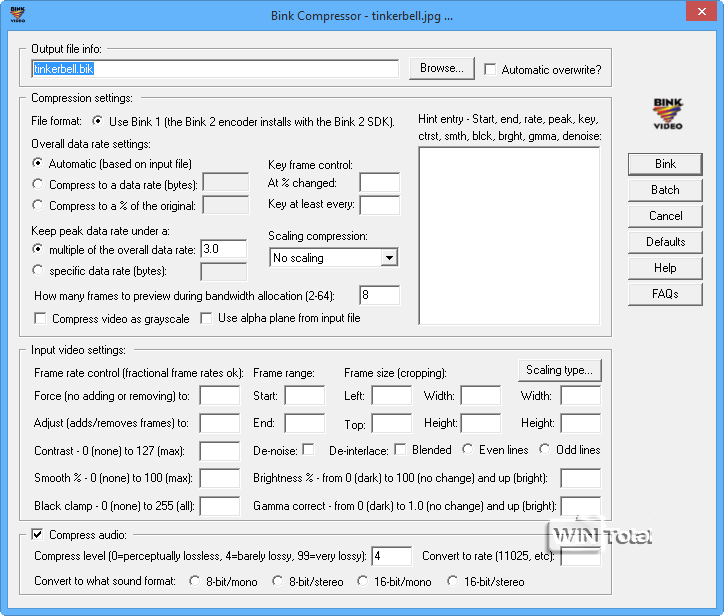The image size is (724, 616).
Task: Select specific data rate (bytes) option
Action: pyautogui.click(x=37, y=270)
